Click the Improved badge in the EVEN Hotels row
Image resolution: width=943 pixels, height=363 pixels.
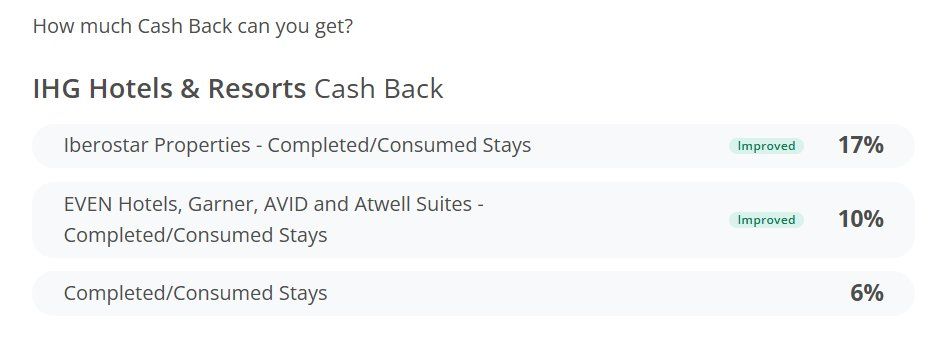coord(766,220)
